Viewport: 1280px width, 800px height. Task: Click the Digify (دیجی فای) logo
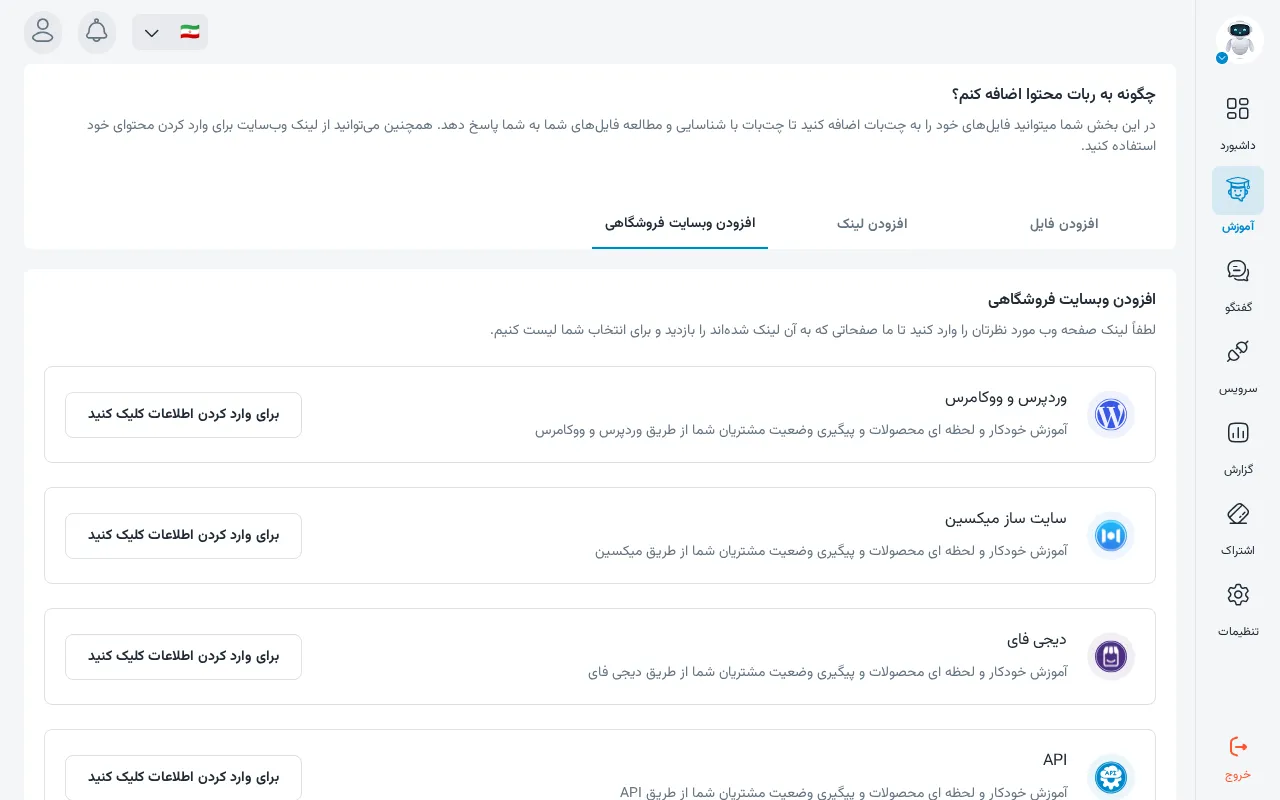[x=1111, y=656]
